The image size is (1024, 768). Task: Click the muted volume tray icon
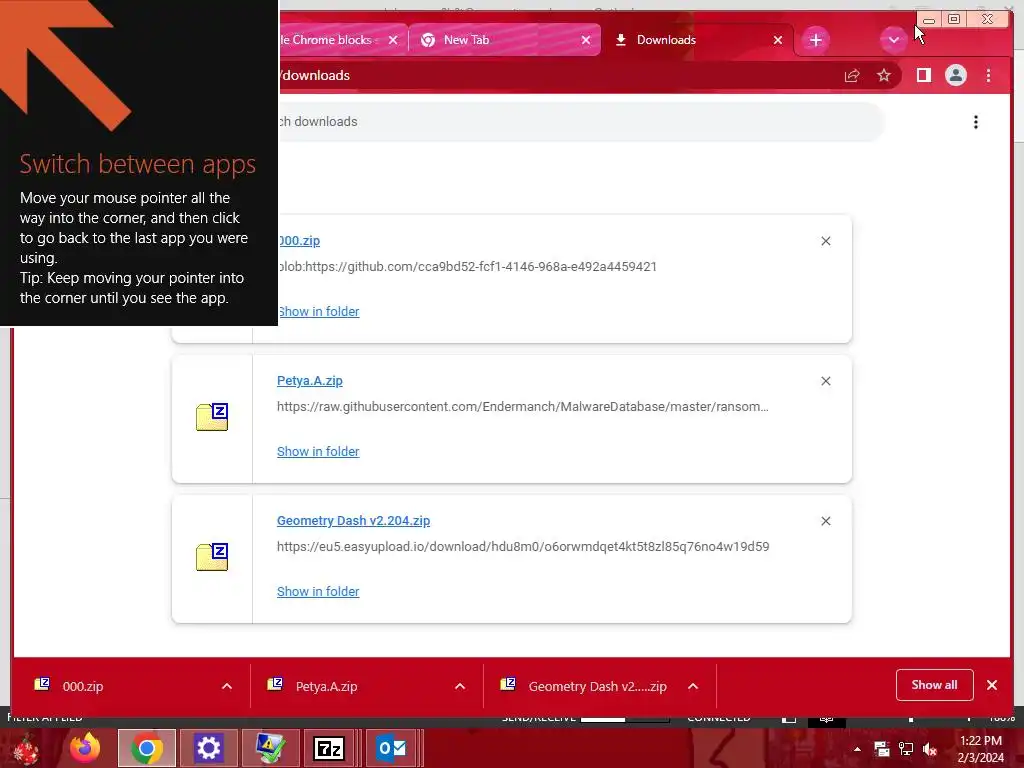tap(930, 749)
